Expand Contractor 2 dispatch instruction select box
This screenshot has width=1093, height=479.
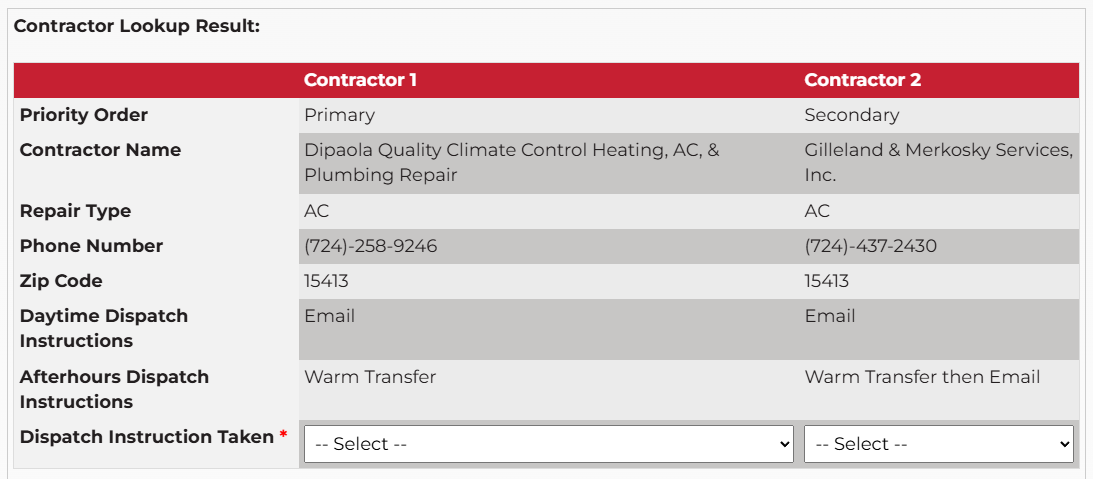(x=938, y=444)
